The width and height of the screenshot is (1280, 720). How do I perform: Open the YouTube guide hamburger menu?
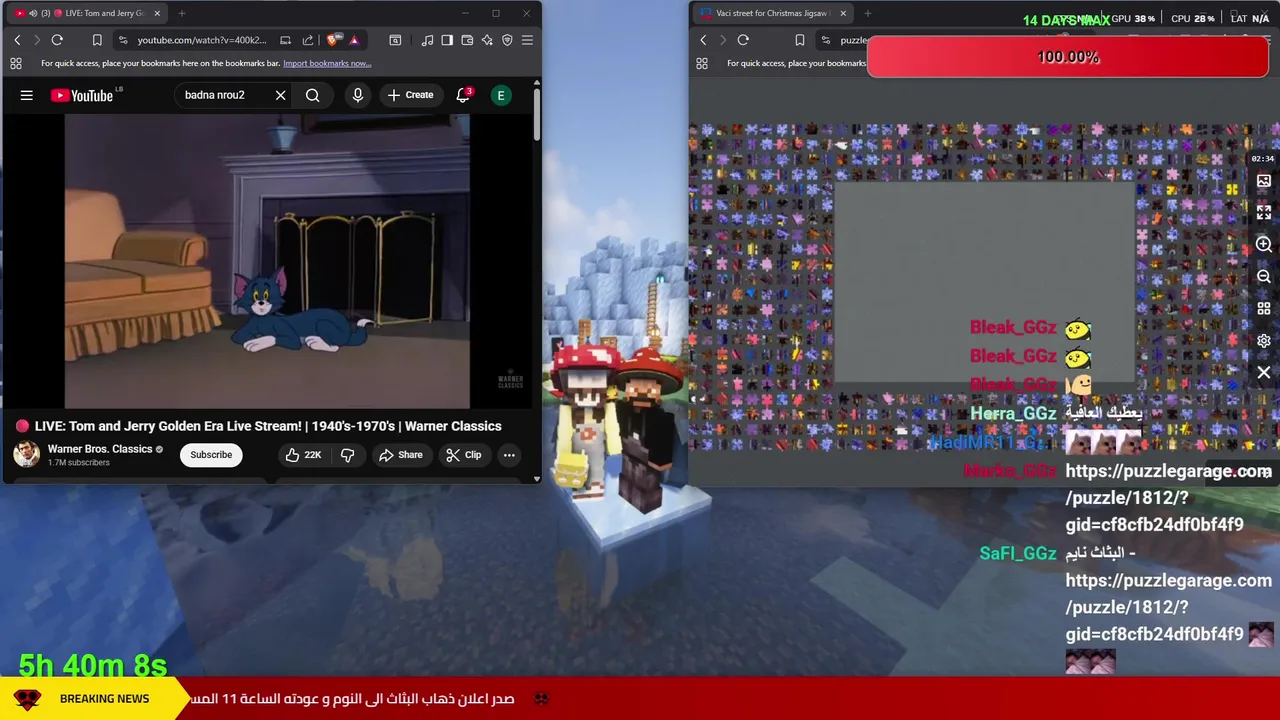[27, 95]
